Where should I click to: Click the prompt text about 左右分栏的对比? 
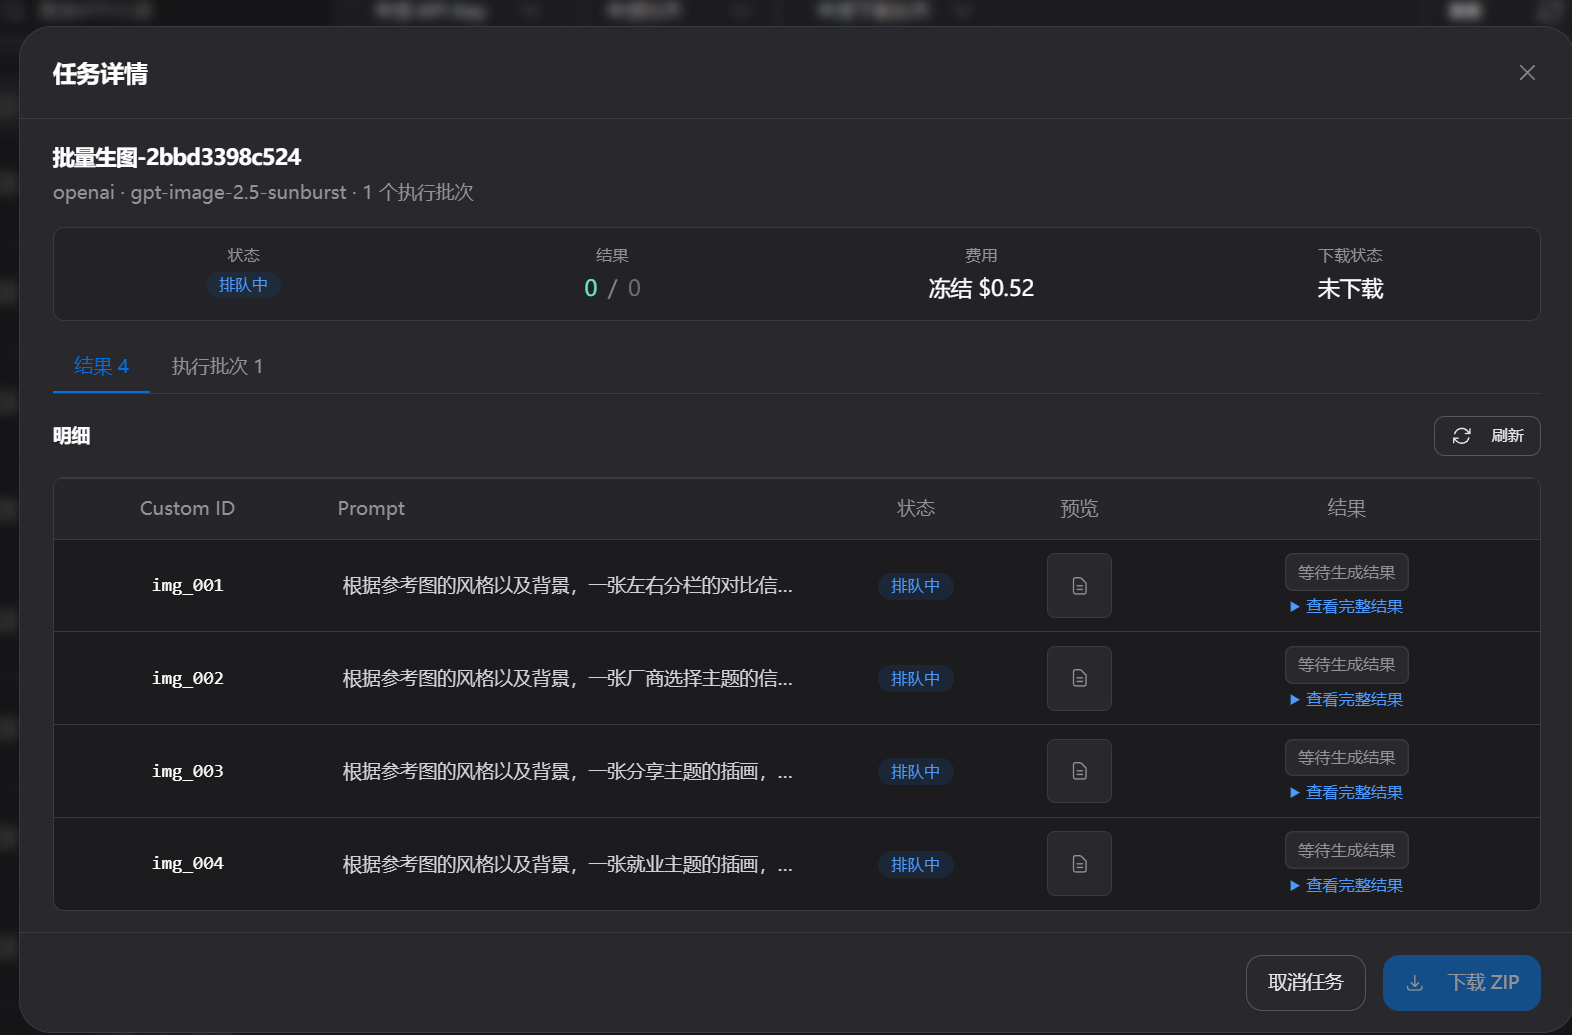point(568,586)
